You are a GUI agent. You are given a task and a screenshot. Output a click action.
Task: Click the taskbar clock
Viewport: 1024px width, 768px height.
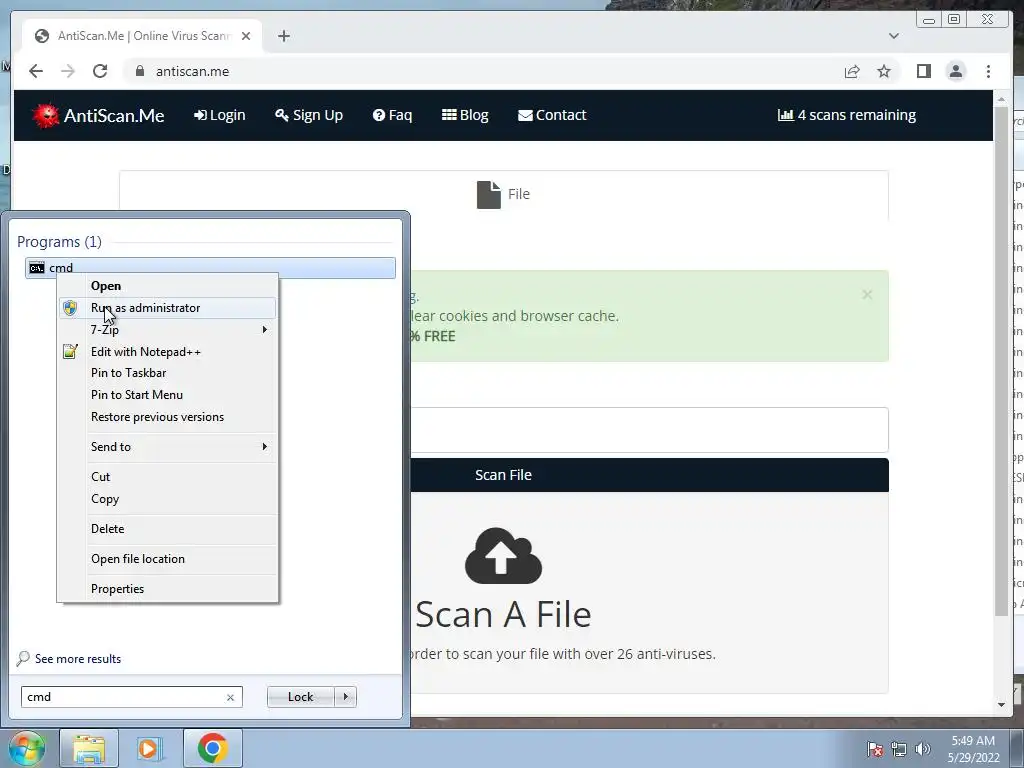(x=973, y=749)
